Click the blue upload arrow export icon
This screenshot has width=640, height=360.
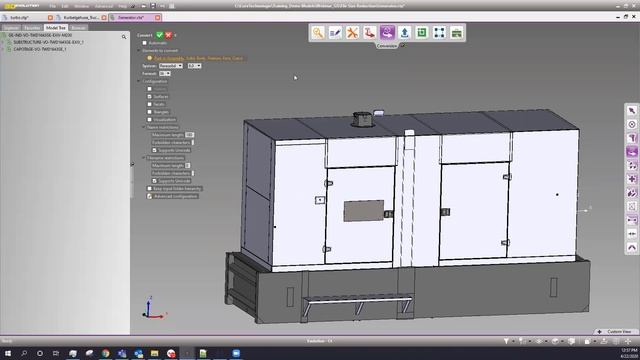tap(404, 33)
